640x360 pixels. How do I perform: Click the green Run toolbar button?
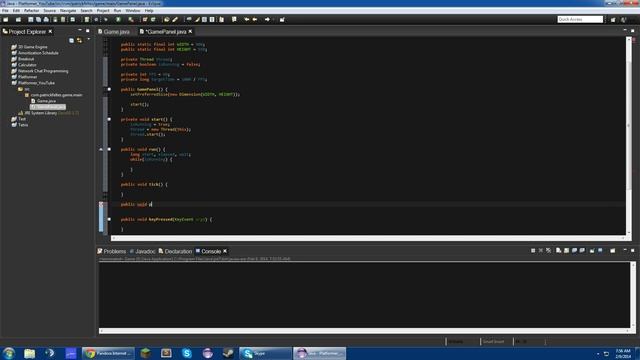point(118,20)
